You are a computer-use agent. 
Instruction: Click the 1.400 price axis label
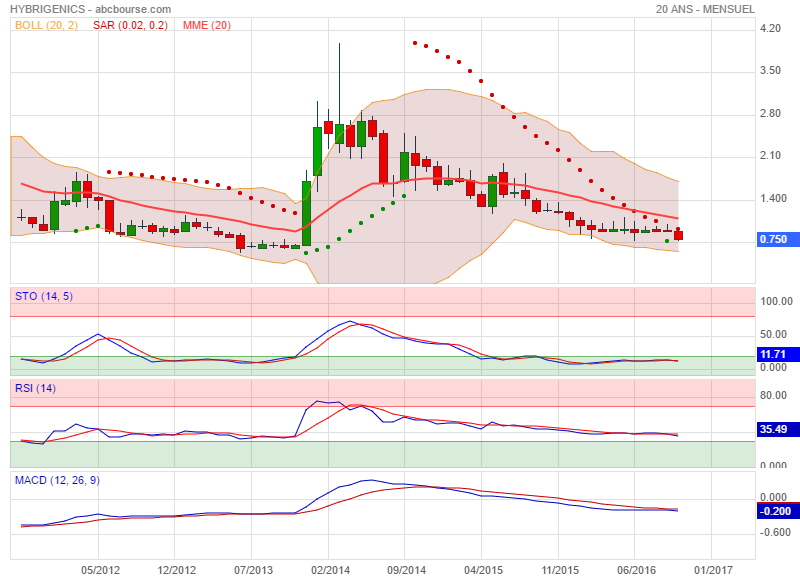(773, 198)
